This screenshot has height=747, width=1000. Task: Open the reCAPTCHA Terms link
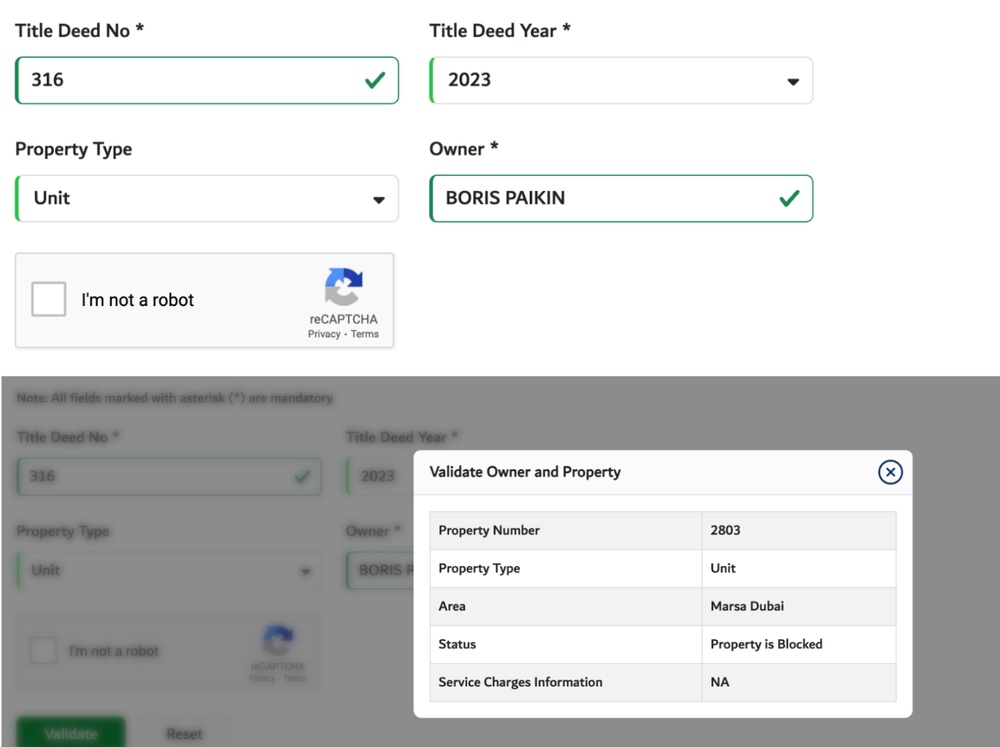(365, 334)
